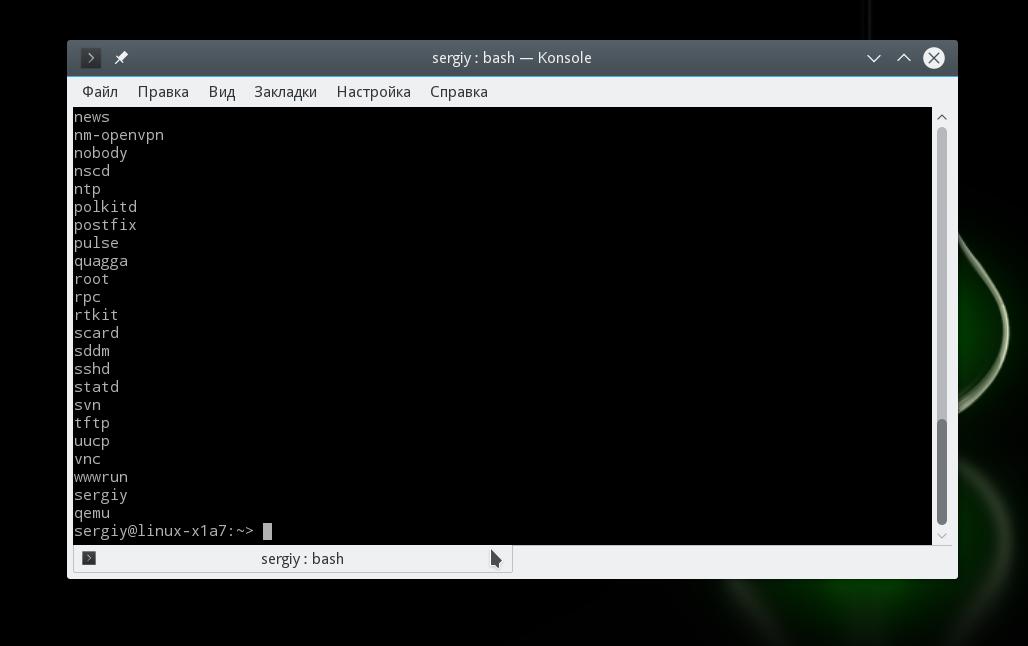Click the 'pulse' entry
Screen dimensions: 1028x646
(x=96, y=243)
